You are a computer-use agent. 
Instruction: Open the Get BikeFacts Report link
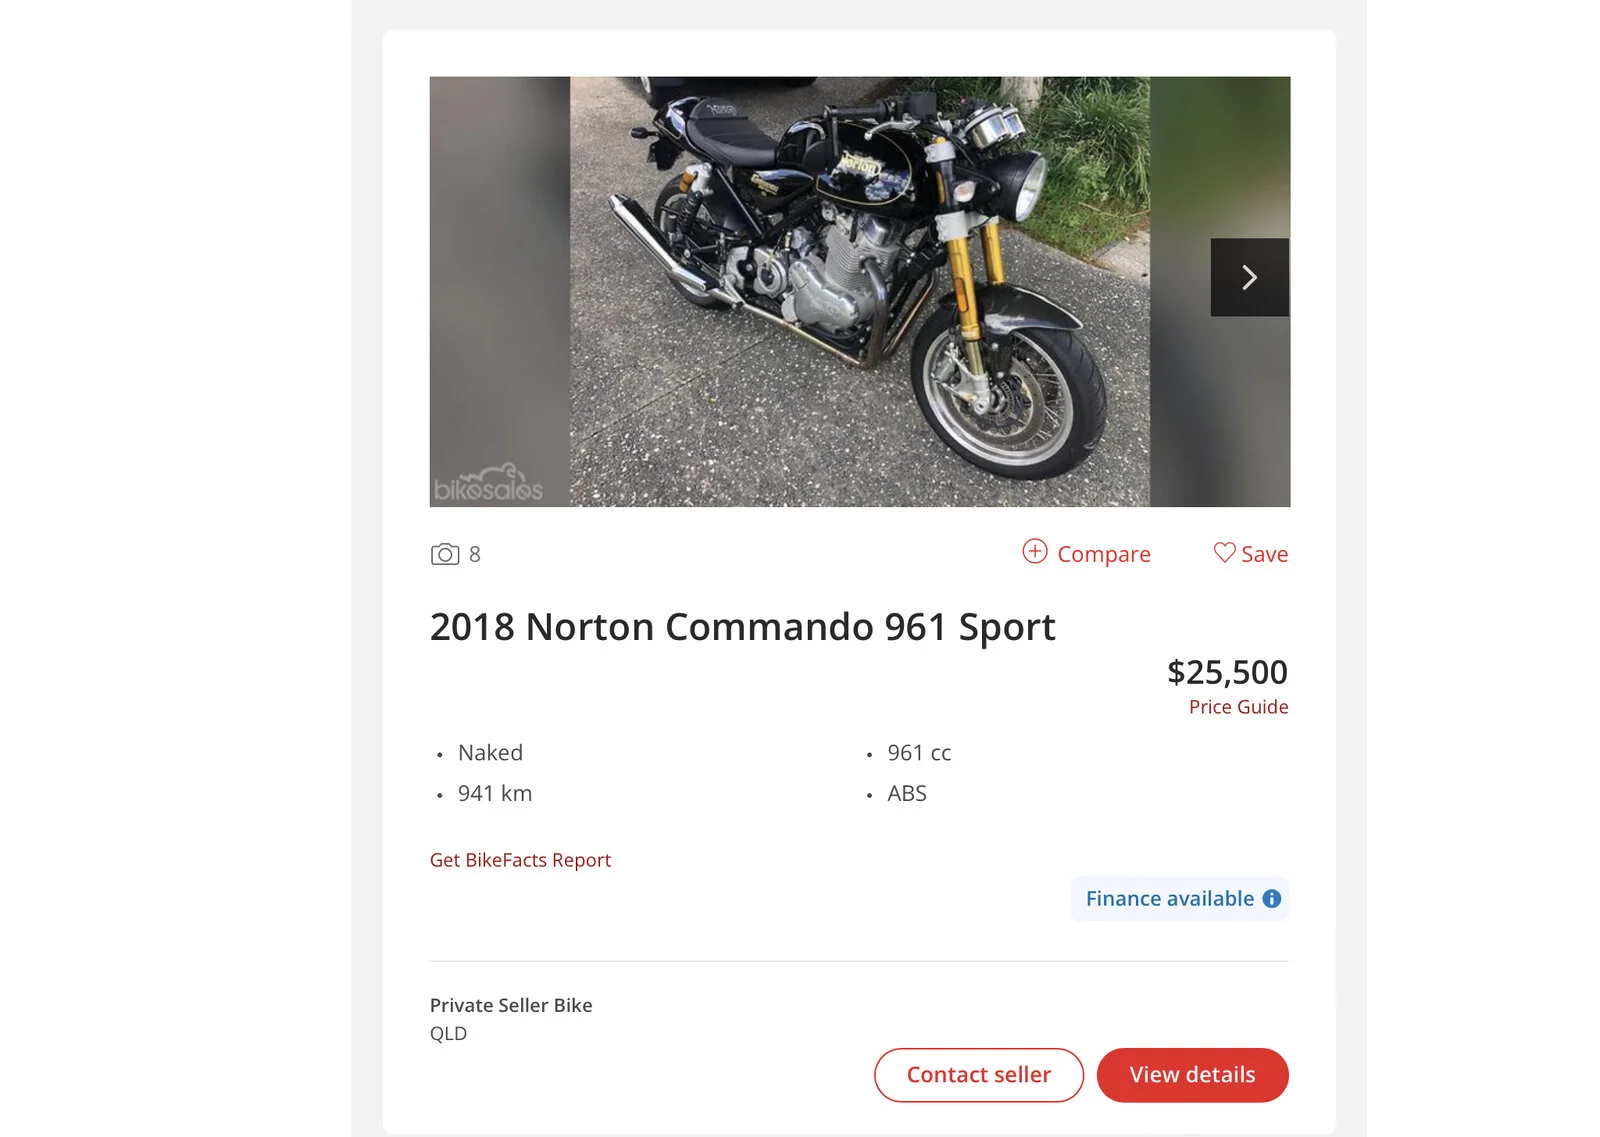pyautogui.click(x=520, y=860)
